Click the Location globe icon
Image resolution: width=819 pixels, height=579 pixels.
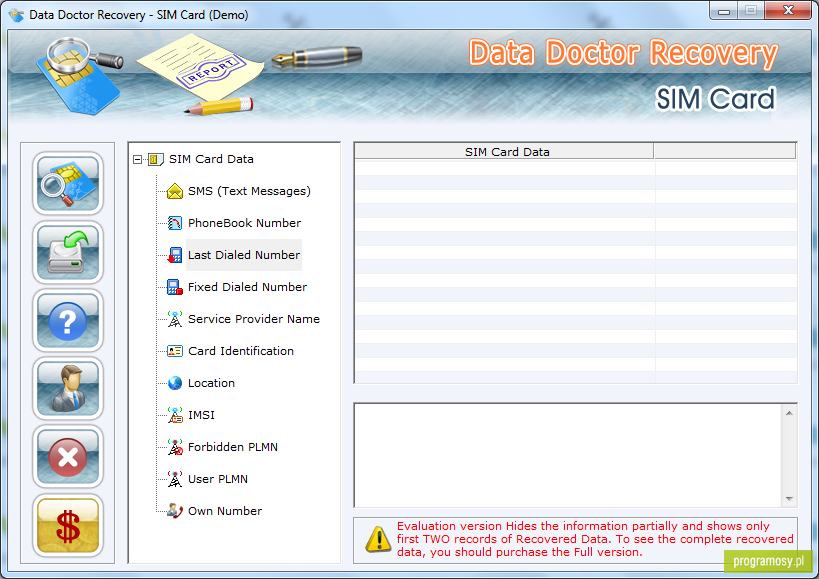tap(175, 383)
